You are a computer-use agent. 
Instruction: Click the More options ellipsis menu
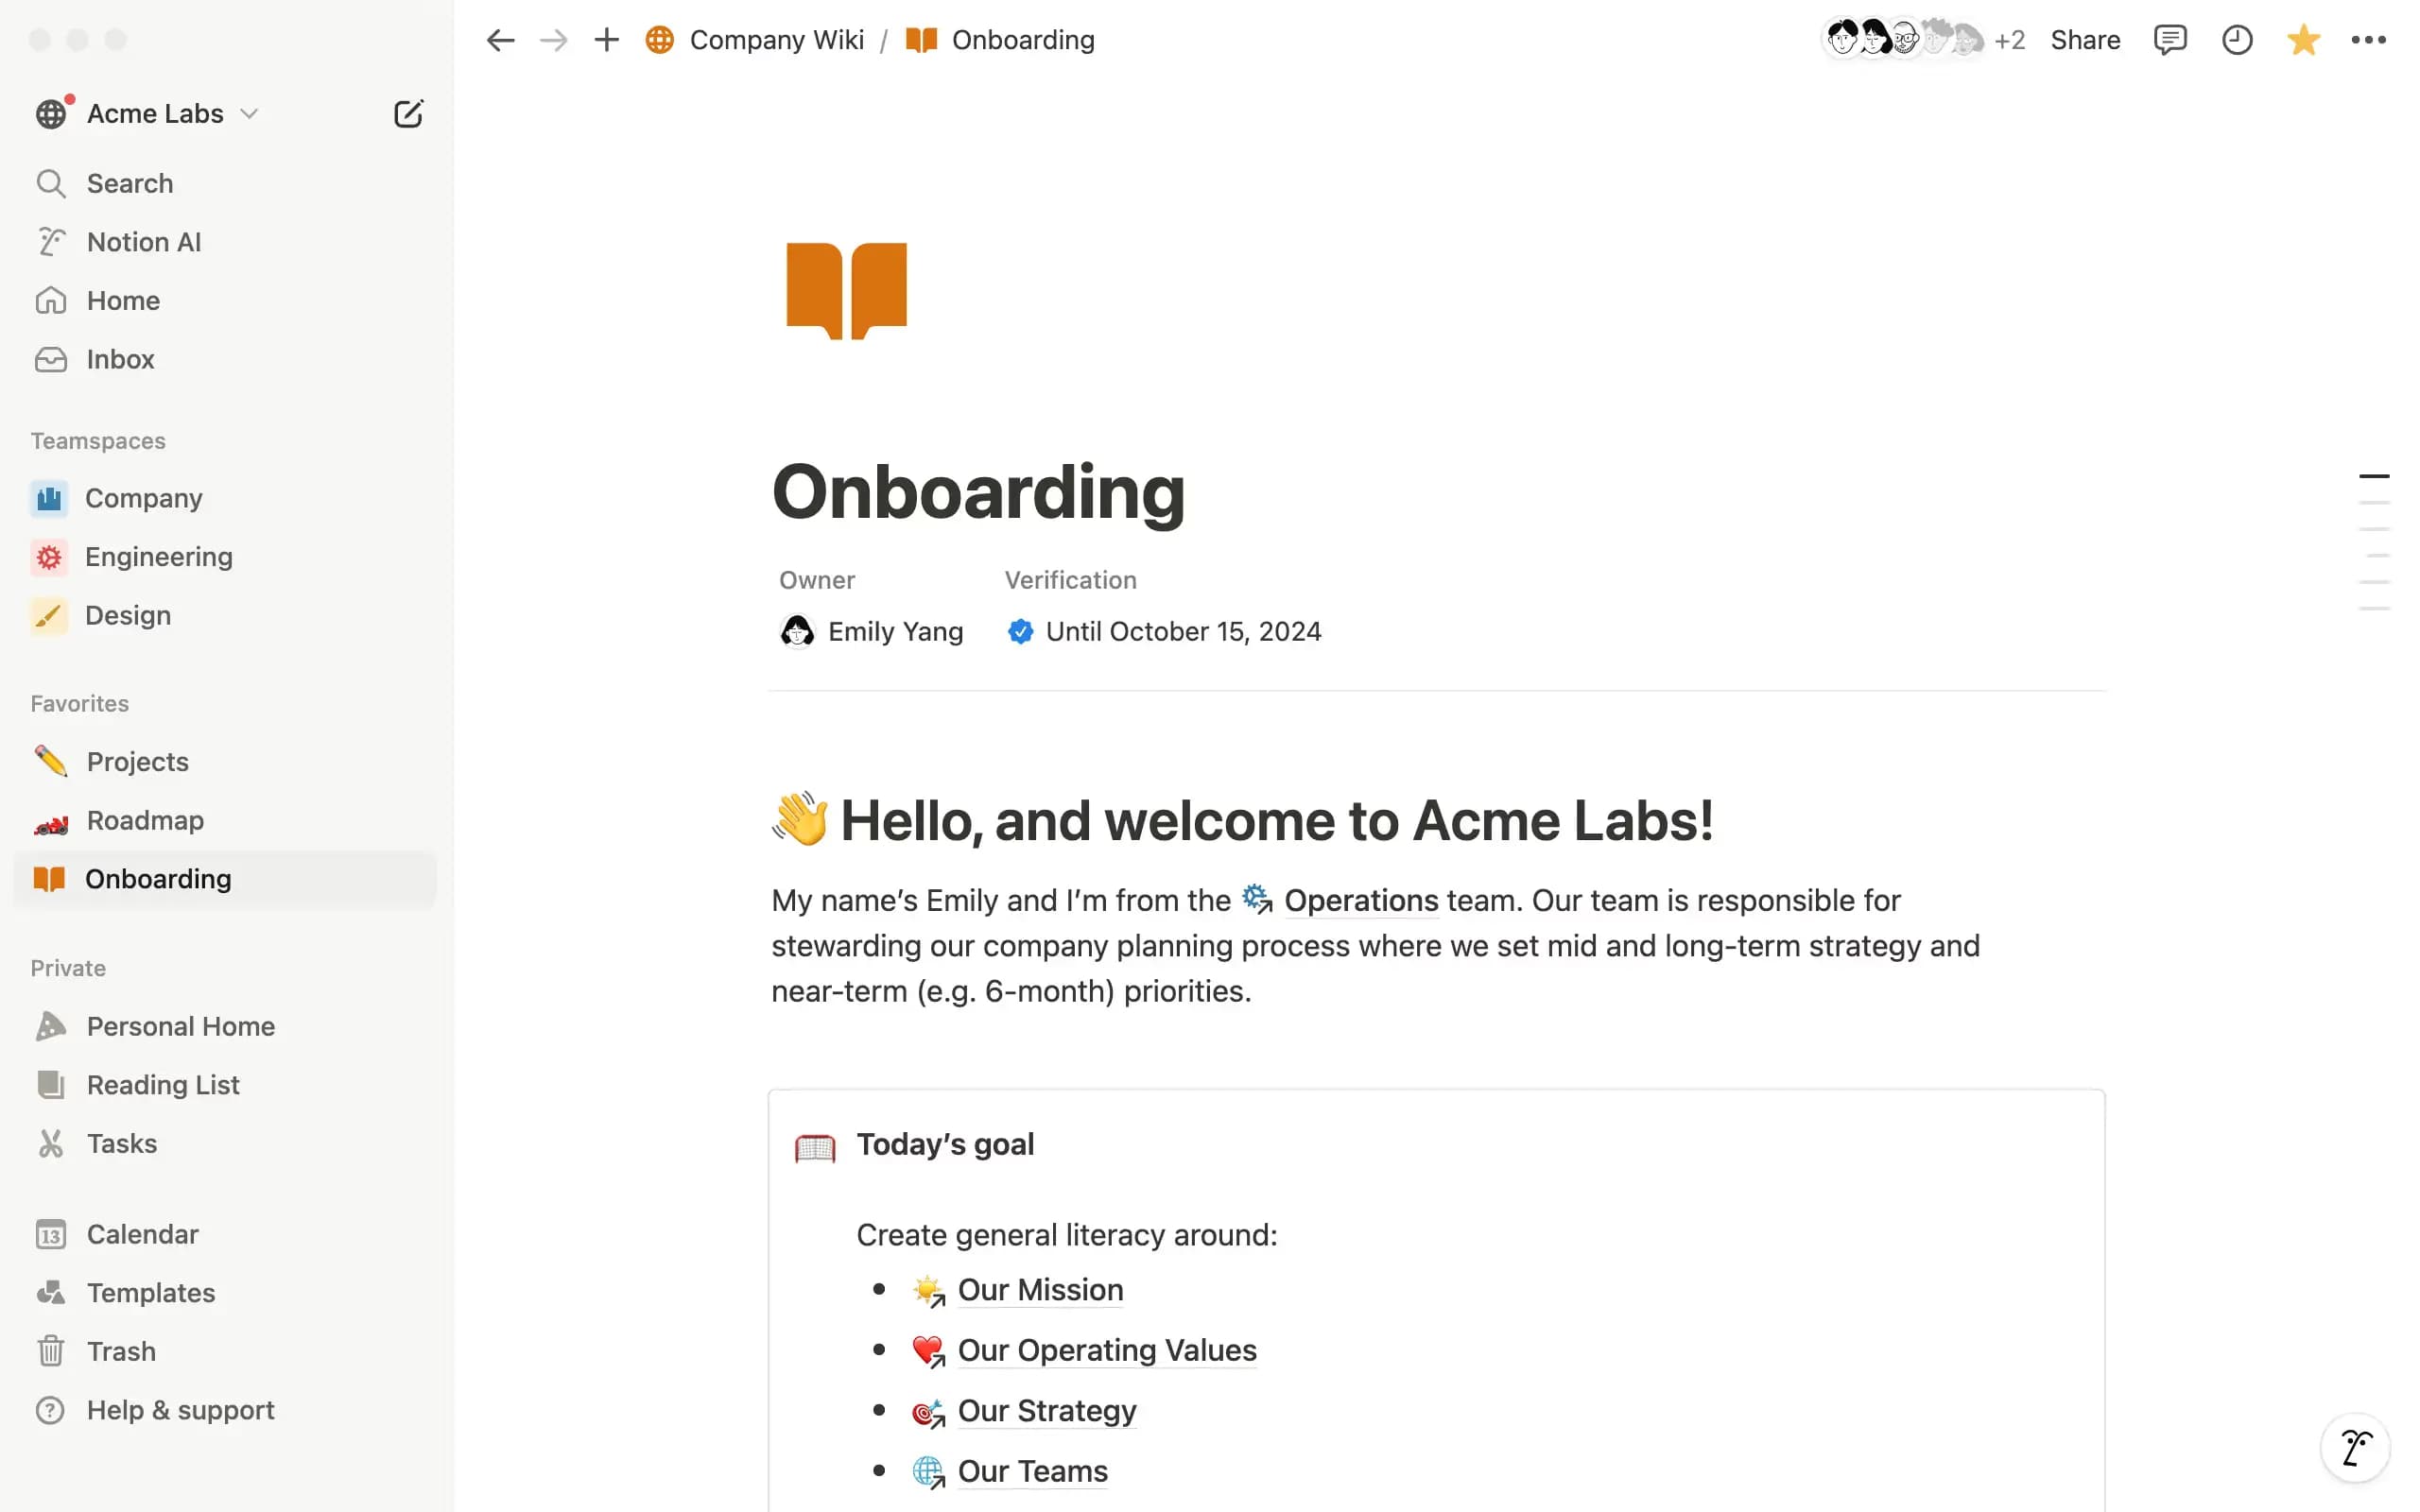(2371, 39)
